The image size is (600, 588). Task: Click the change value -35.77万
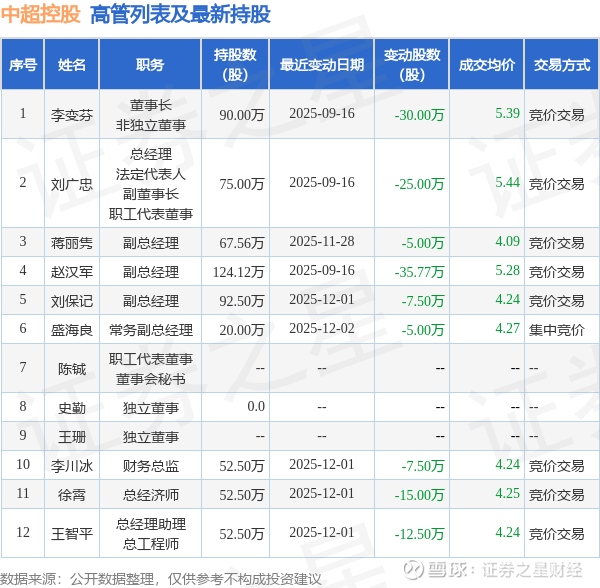(419, 272)
